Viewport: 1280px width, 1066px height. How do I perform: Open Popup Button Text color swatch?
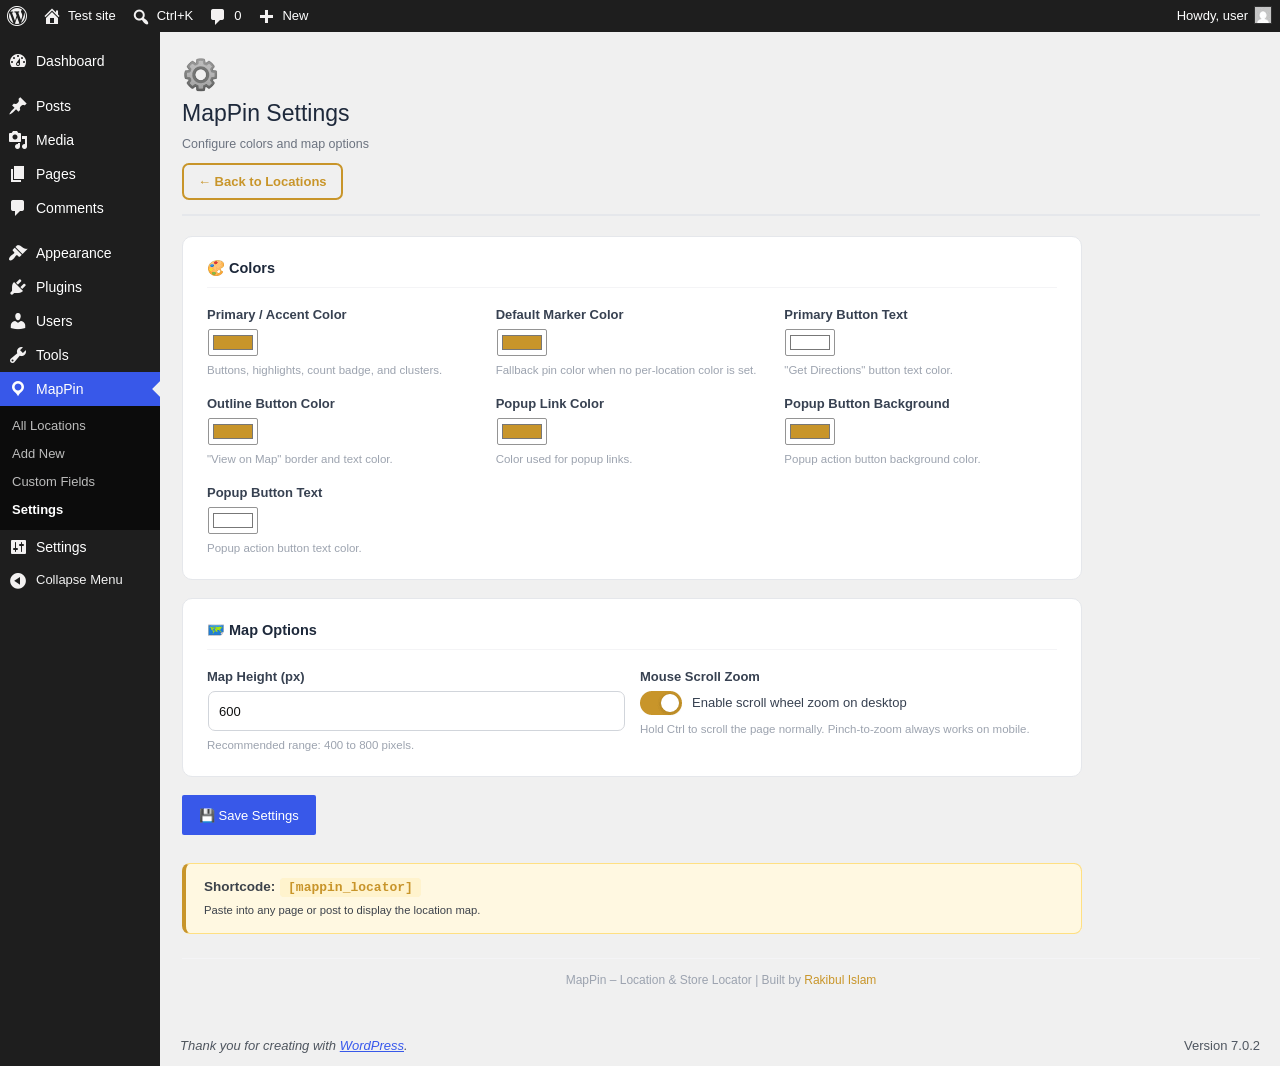(233, 521)
